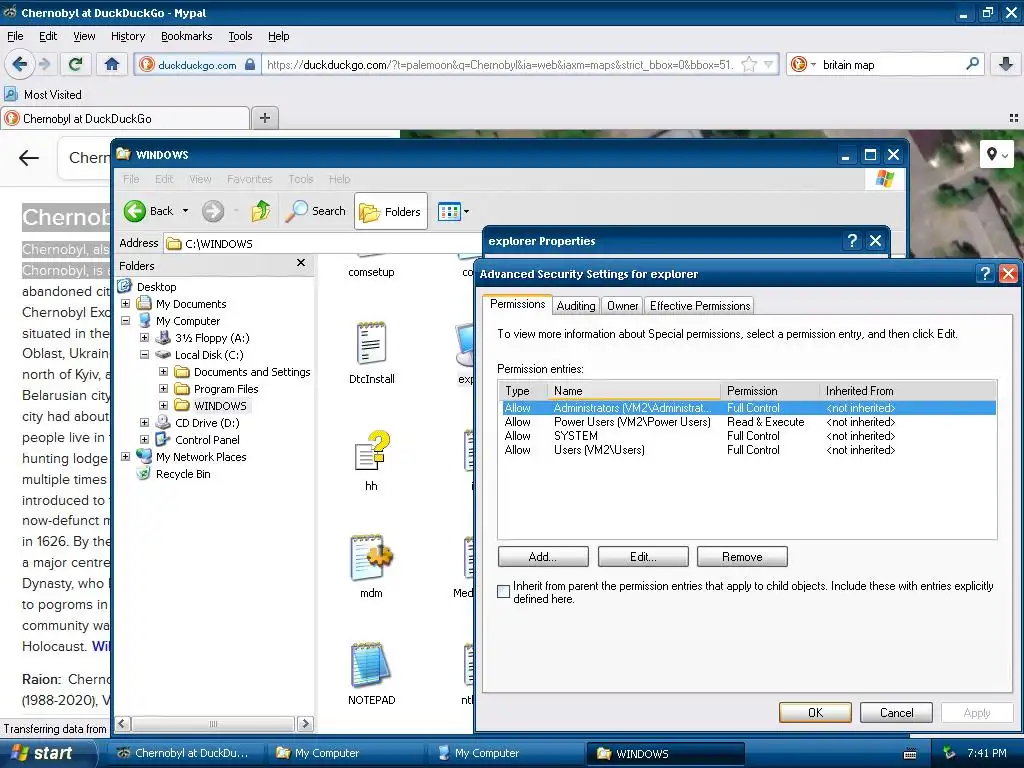Collapse My Computer in the folder tree
1024x768 pixels.
(125, 321)
